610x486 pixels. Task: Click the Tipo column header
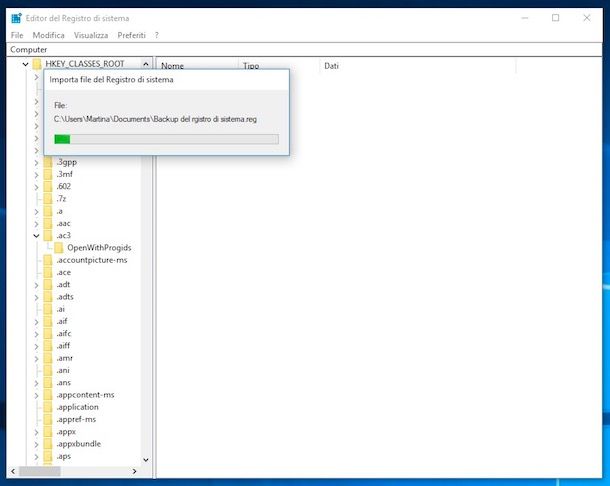point(250,66)
